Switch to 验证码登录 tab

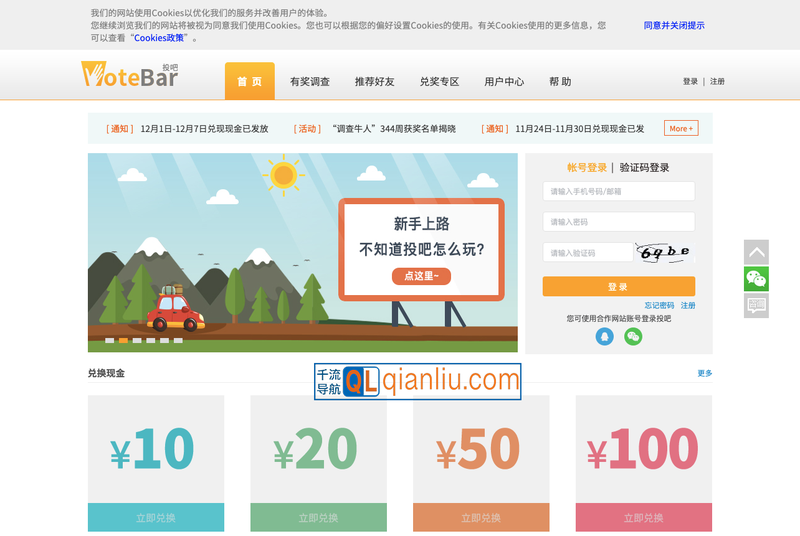[644, 168]
